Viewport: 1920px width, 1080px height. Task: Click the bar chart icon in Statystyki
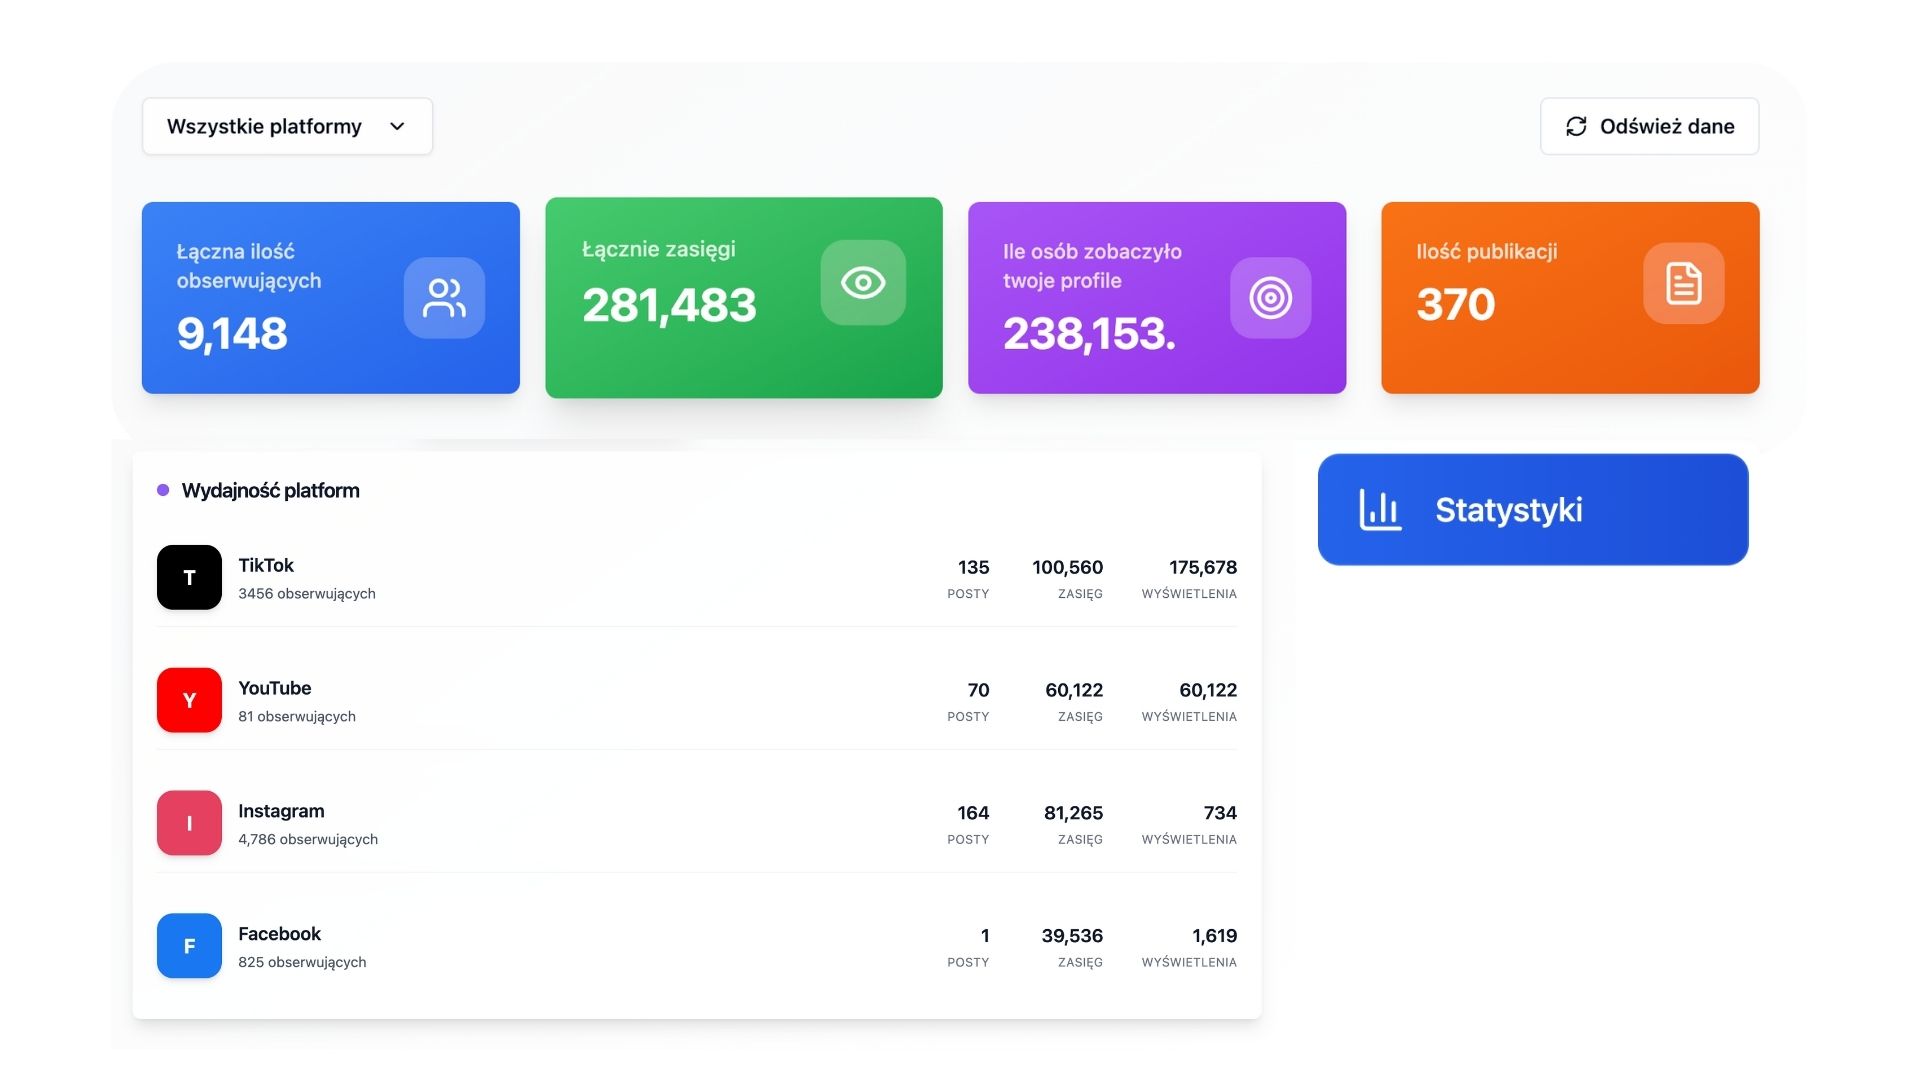1380,510
